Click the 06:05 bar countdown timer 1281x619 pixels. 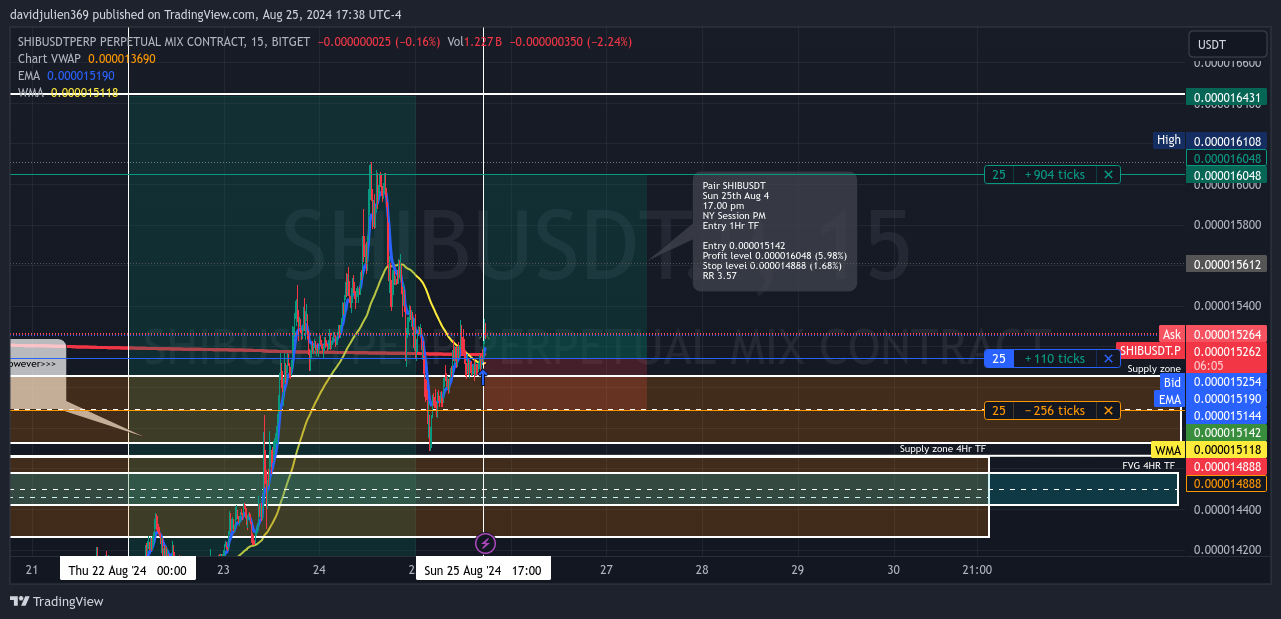1207,366
